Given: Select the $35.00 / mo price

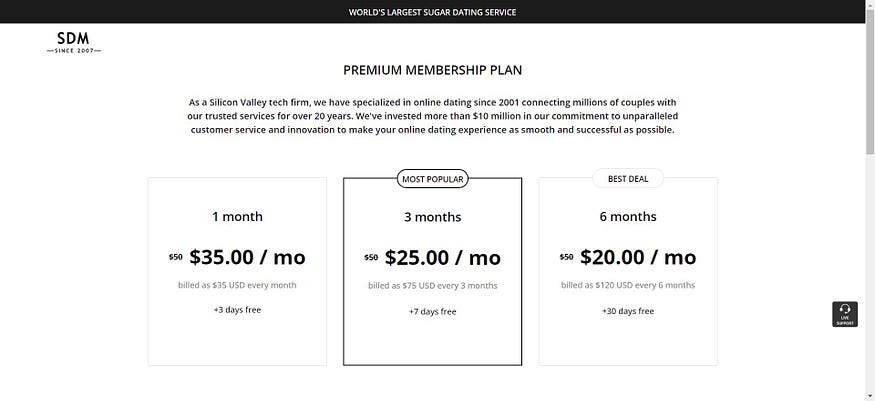Looking at the screenshot, I should coord(247,257).
